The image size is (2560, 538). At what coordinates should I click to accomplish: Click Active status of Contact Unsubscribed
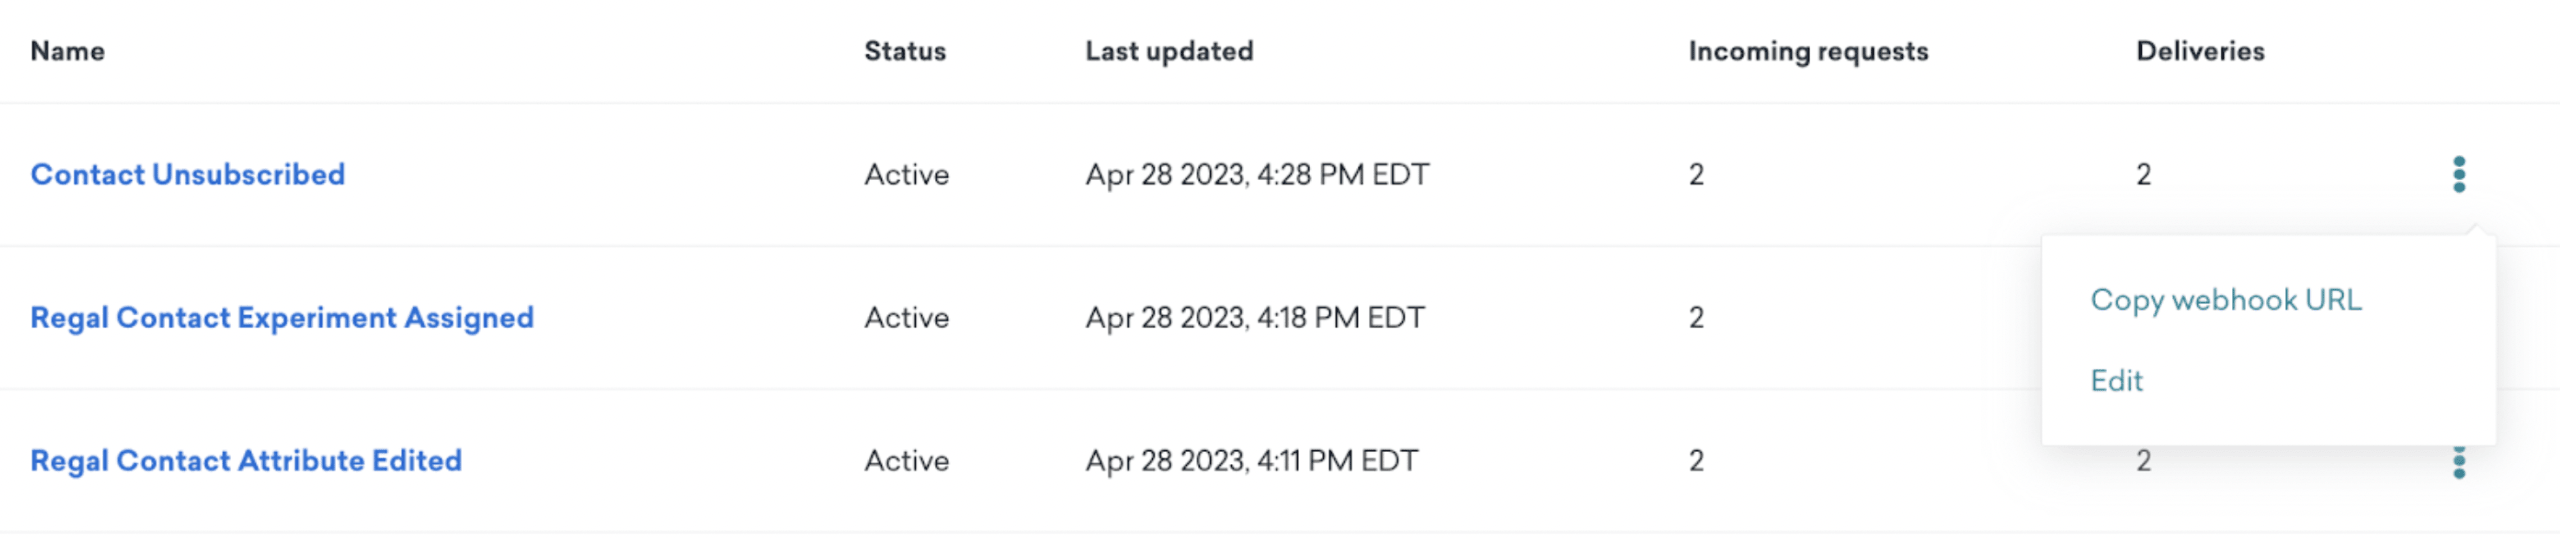(906, 174)
